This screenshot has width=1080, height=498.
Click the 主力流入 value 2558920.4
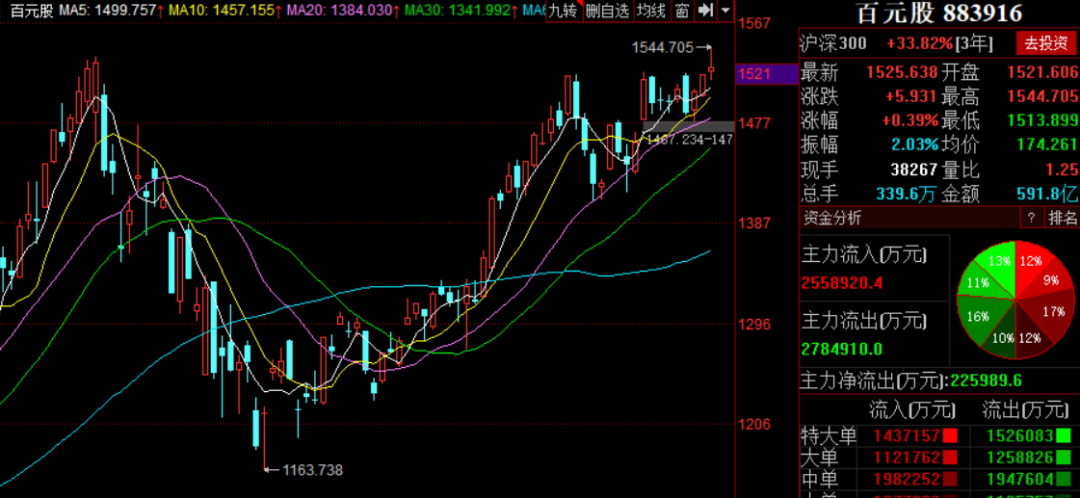click(842, 283)
